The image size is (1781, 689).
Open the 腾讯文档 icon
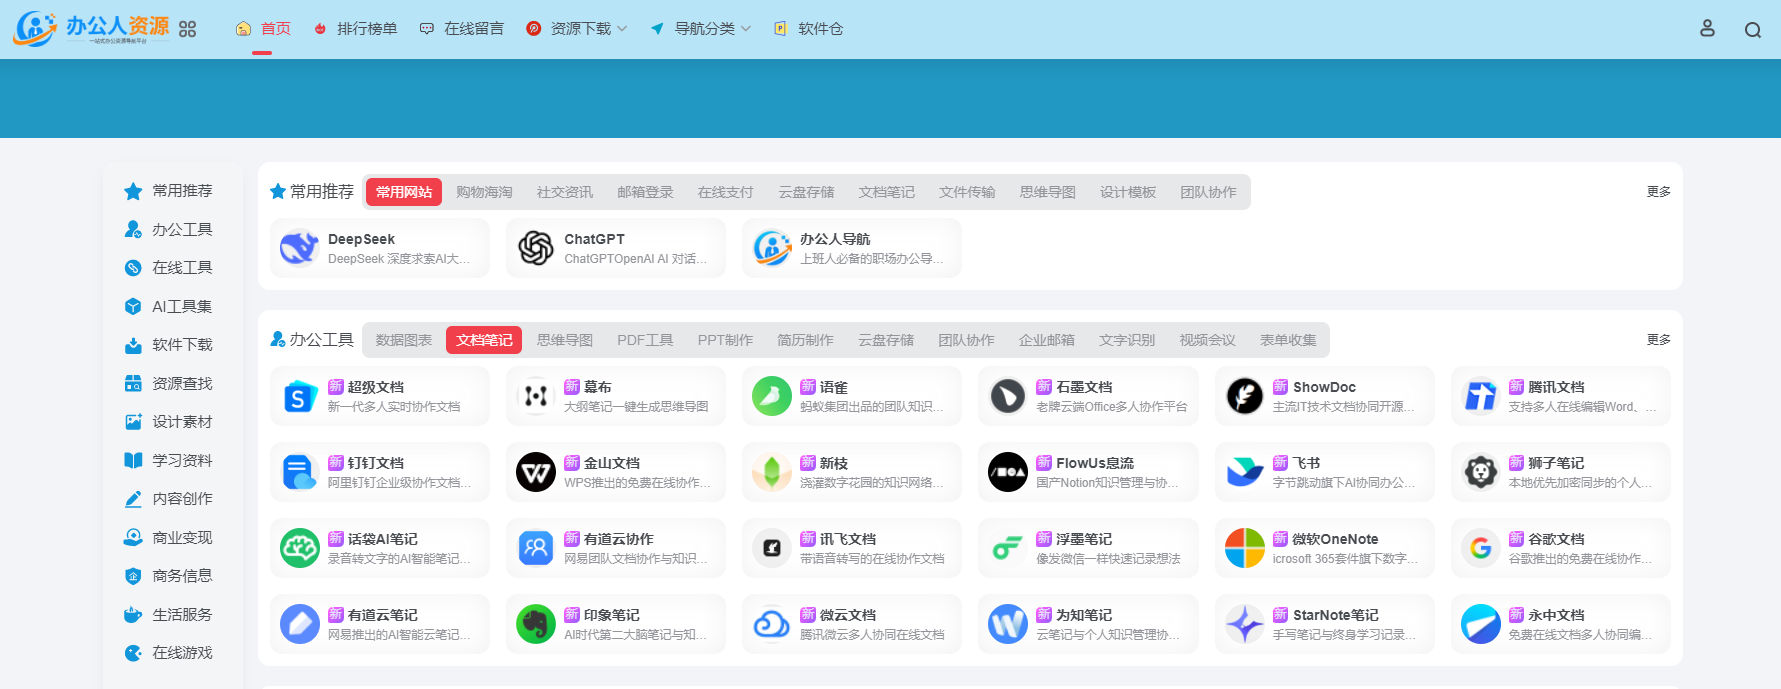click(1480, 396)
